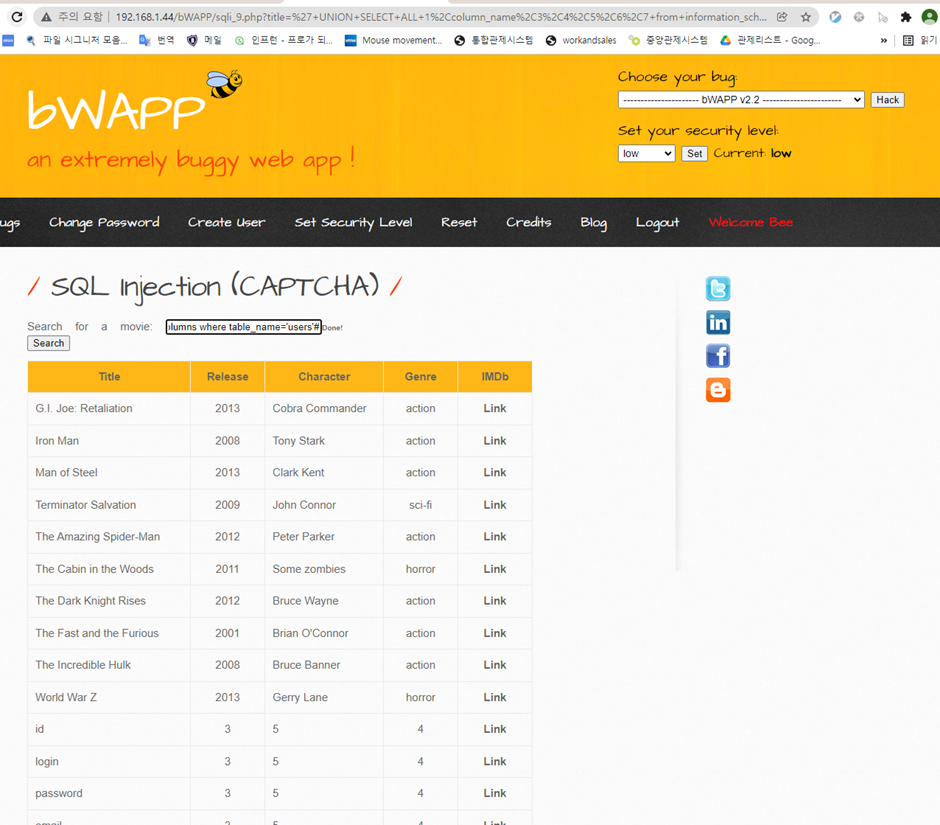Open the 메일 bookmark
The height and width of the screenshot is (825, 940).
(204, 40)
